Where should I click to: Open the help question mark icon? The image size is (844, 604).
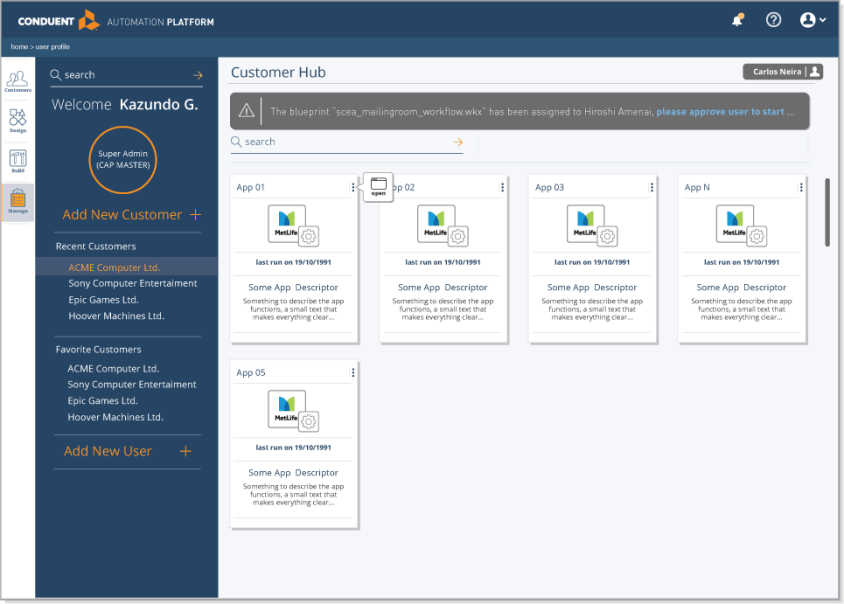pyautogui.click(x=773, y=20)
